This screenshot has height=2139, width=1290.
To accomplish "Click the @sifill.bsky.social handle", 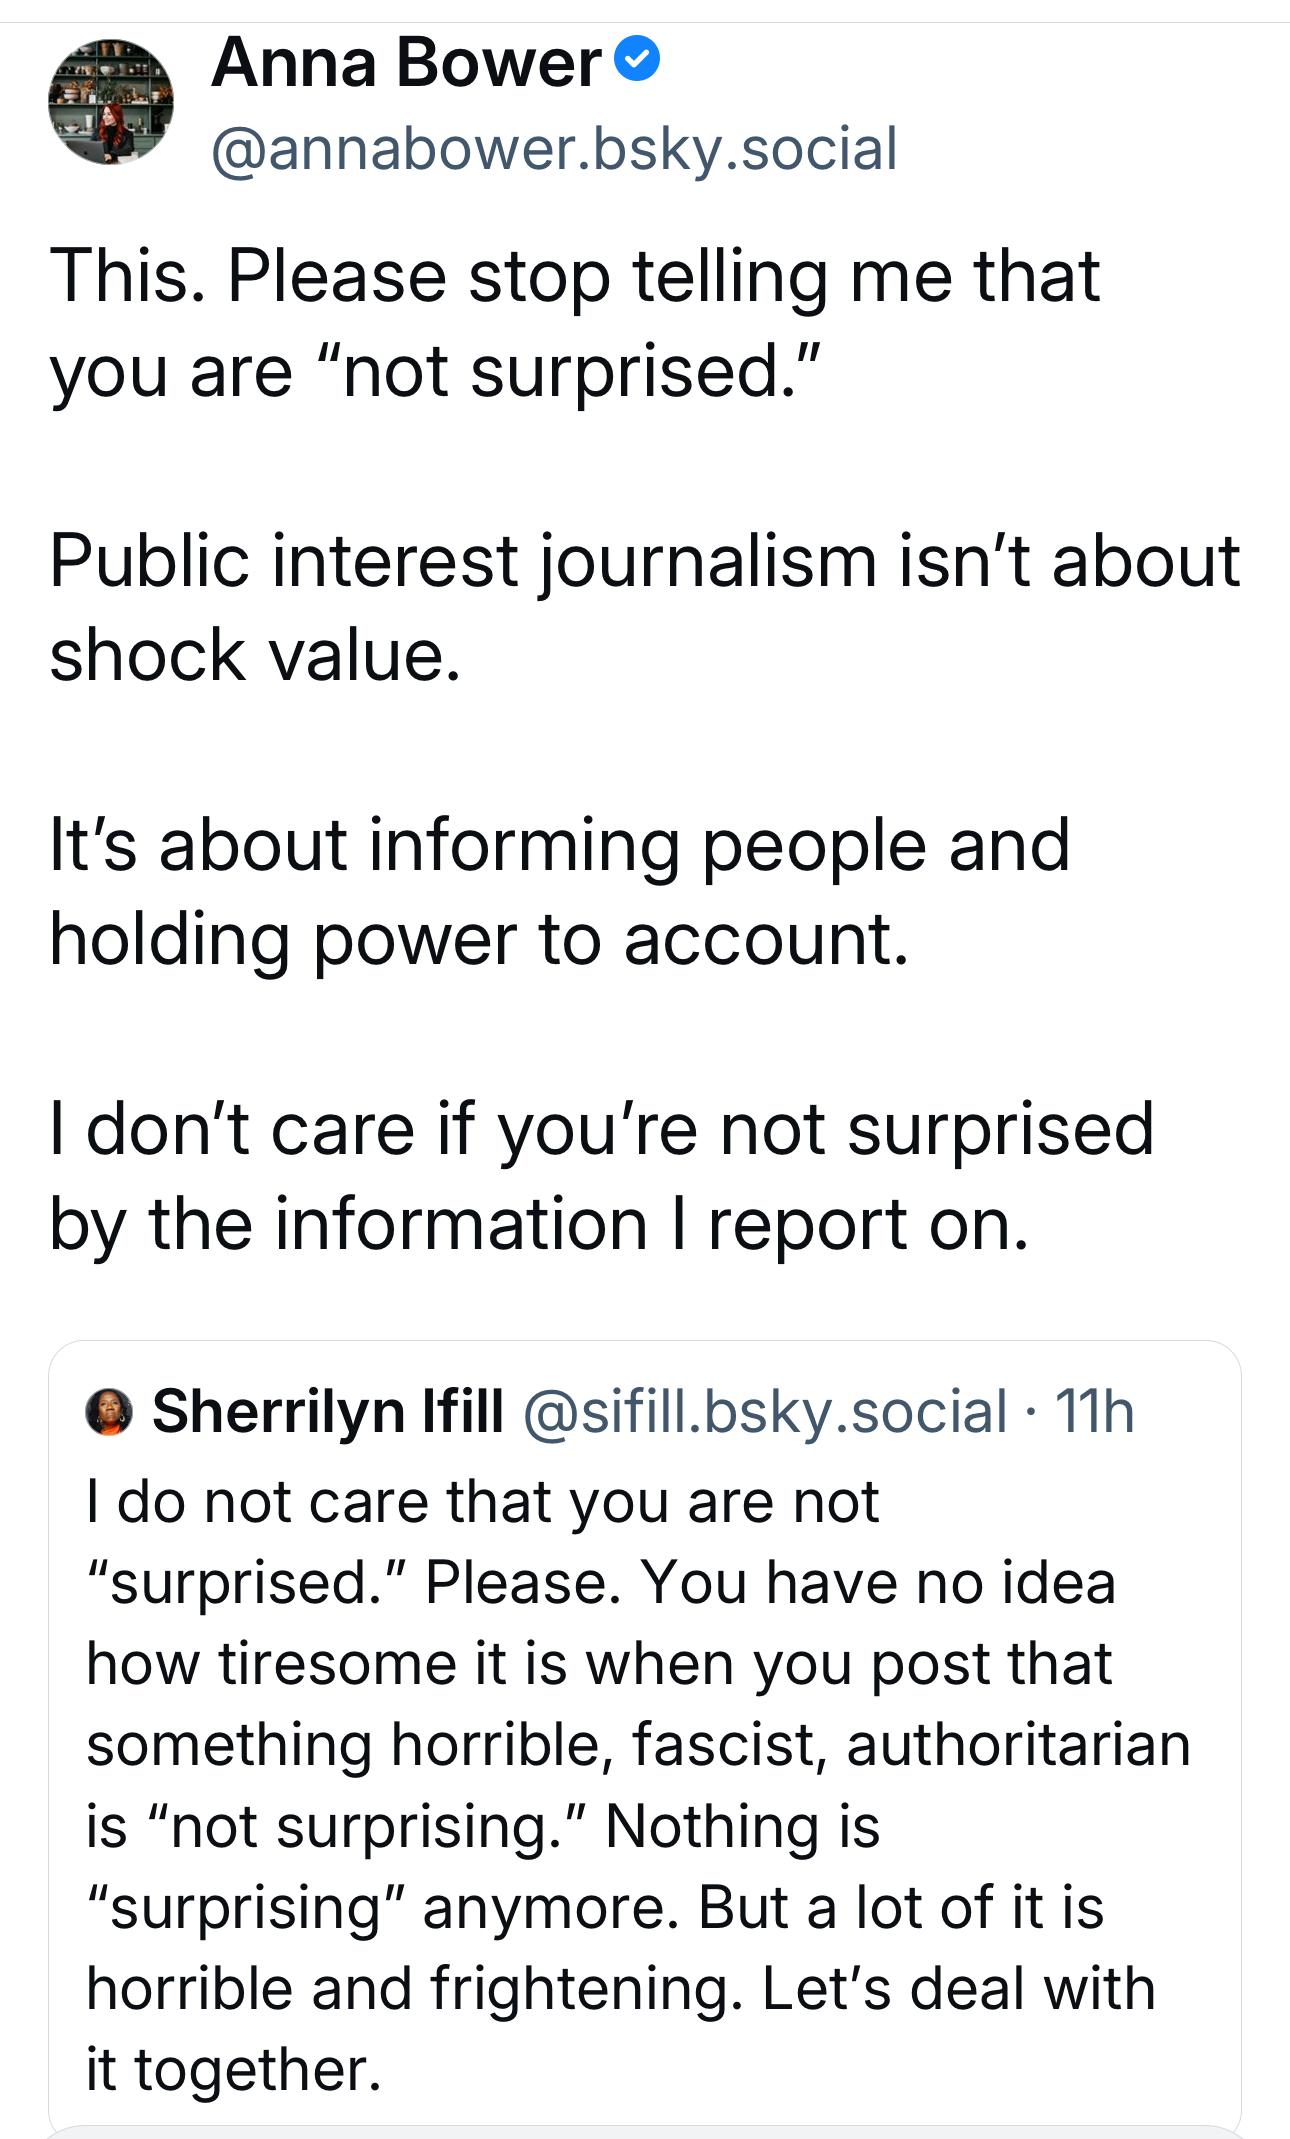I will (765, 1411).
